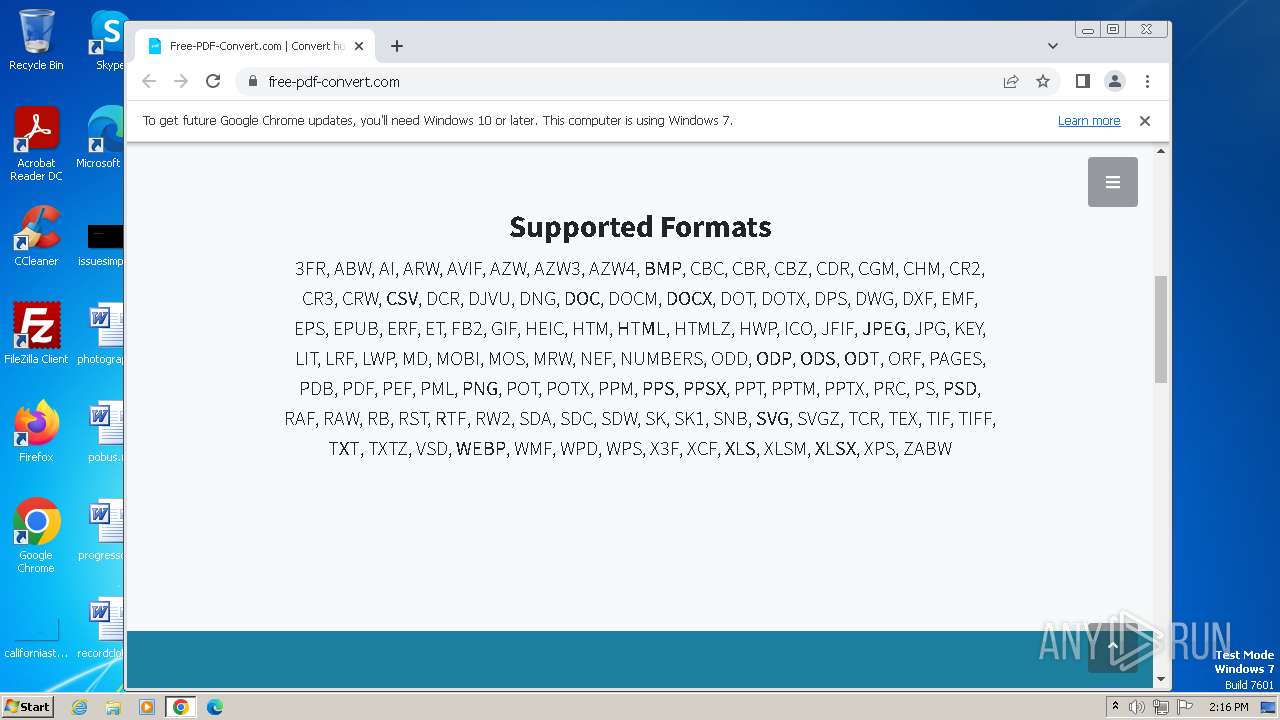Open Windows Media Player from taskbar
The width and height of the screenshot is (1280, 720).
coord(147,707)
